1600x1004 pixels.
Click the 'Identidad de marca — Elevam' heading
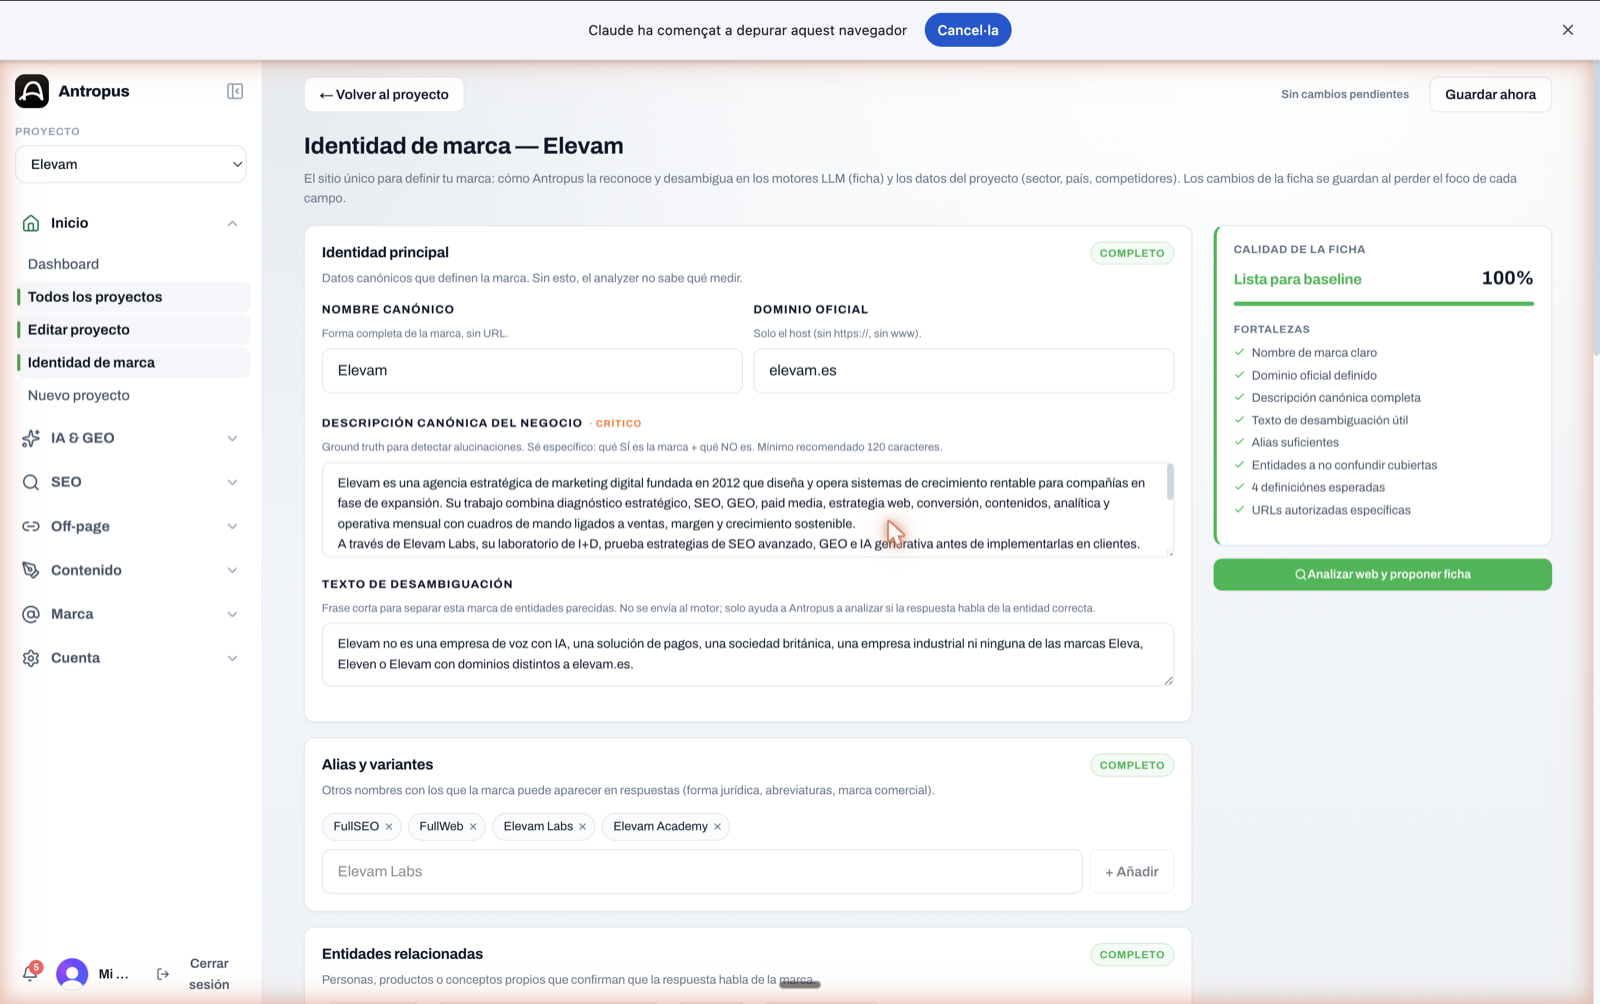464,146
